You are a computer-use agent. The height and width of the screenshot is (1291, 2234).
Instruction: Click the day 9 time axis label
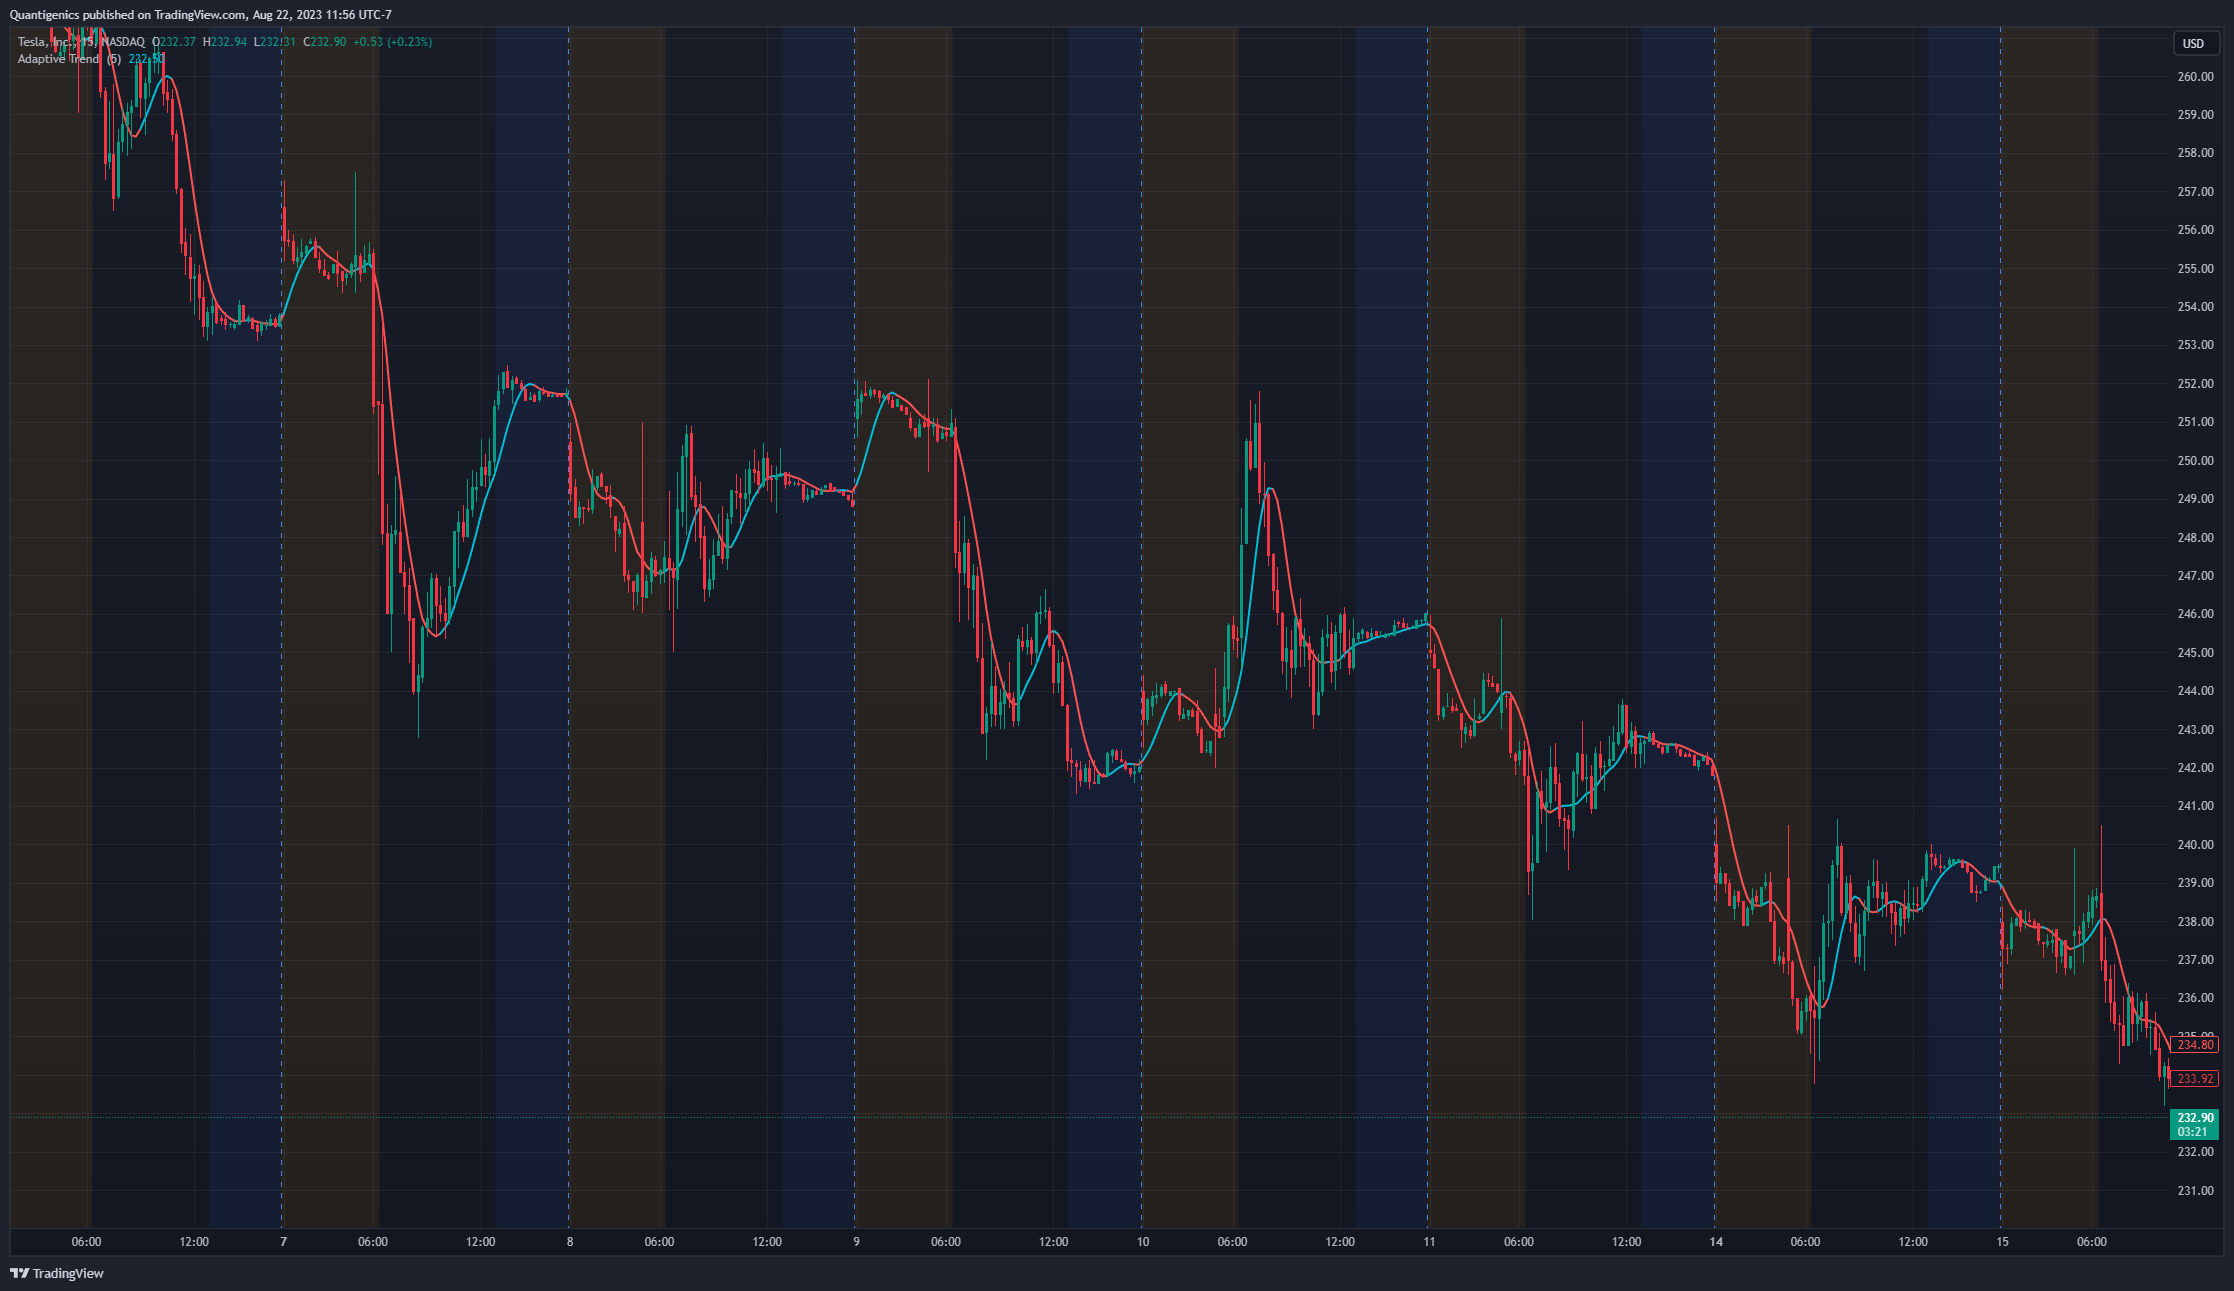coord(856,1242)
